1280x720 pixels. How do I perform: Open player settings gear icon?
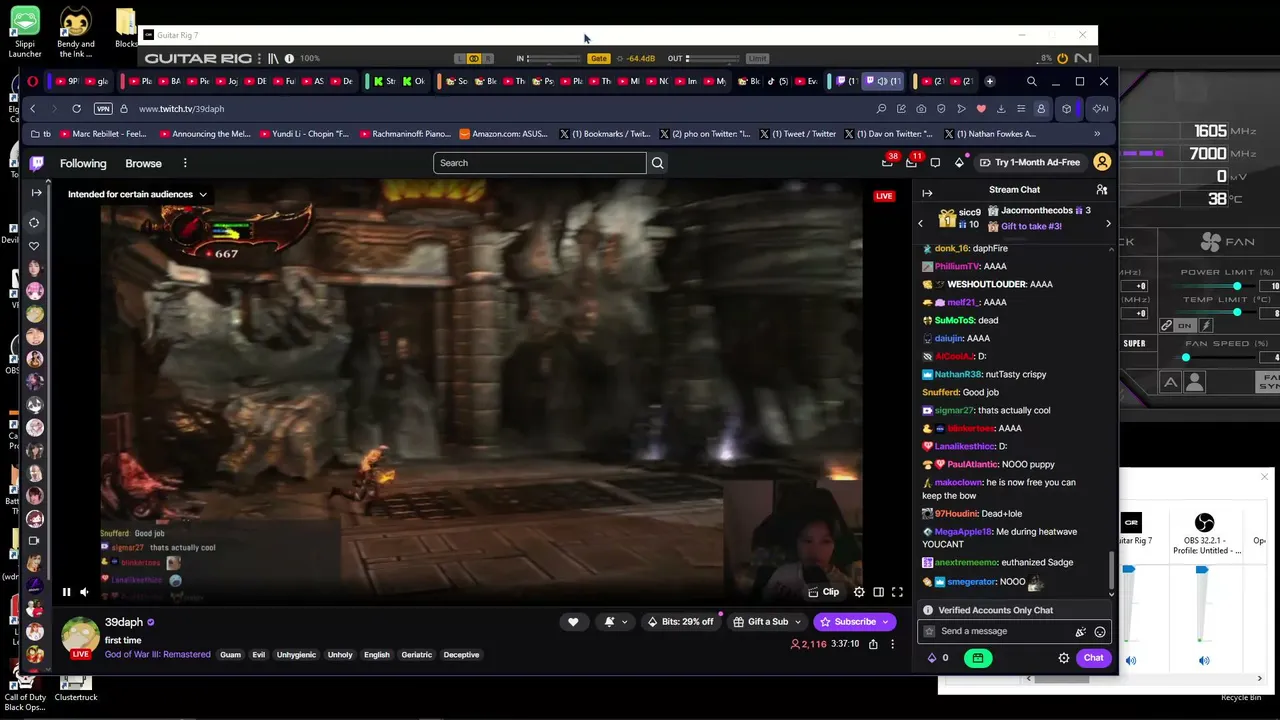859,592
